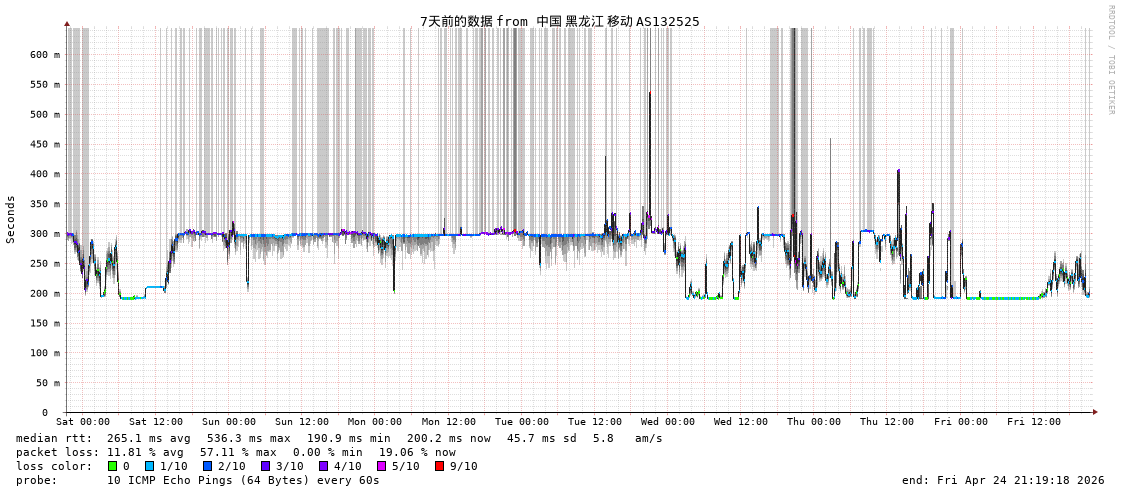Select the Sat 00:00 time axis label

pos(83,422)
